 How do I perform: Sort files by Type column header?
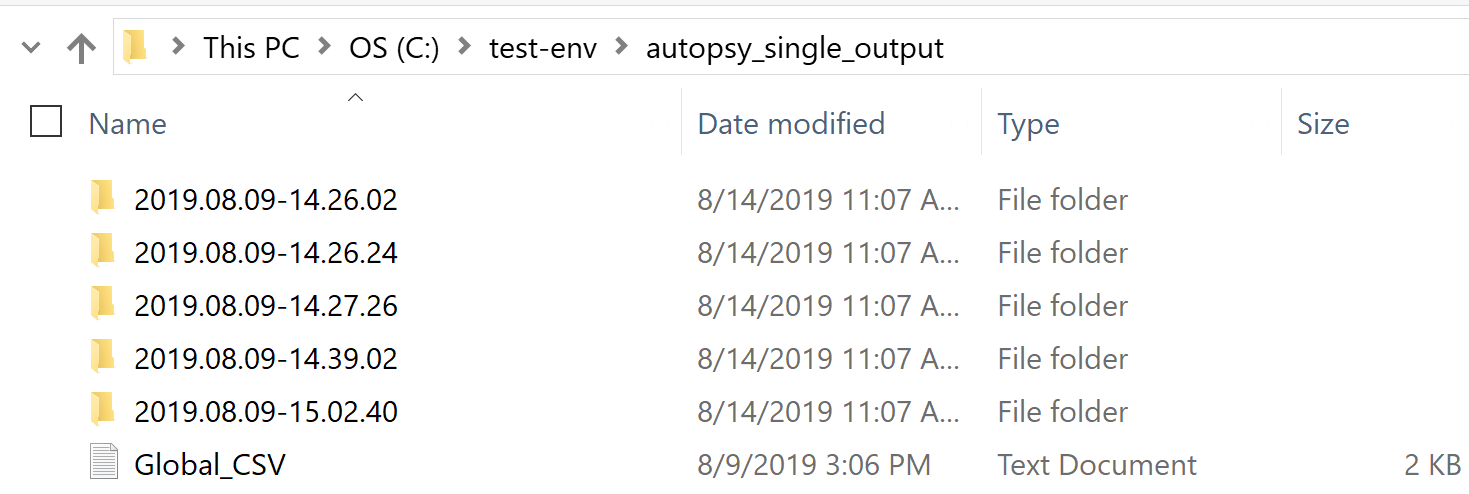click(1028, 123)
